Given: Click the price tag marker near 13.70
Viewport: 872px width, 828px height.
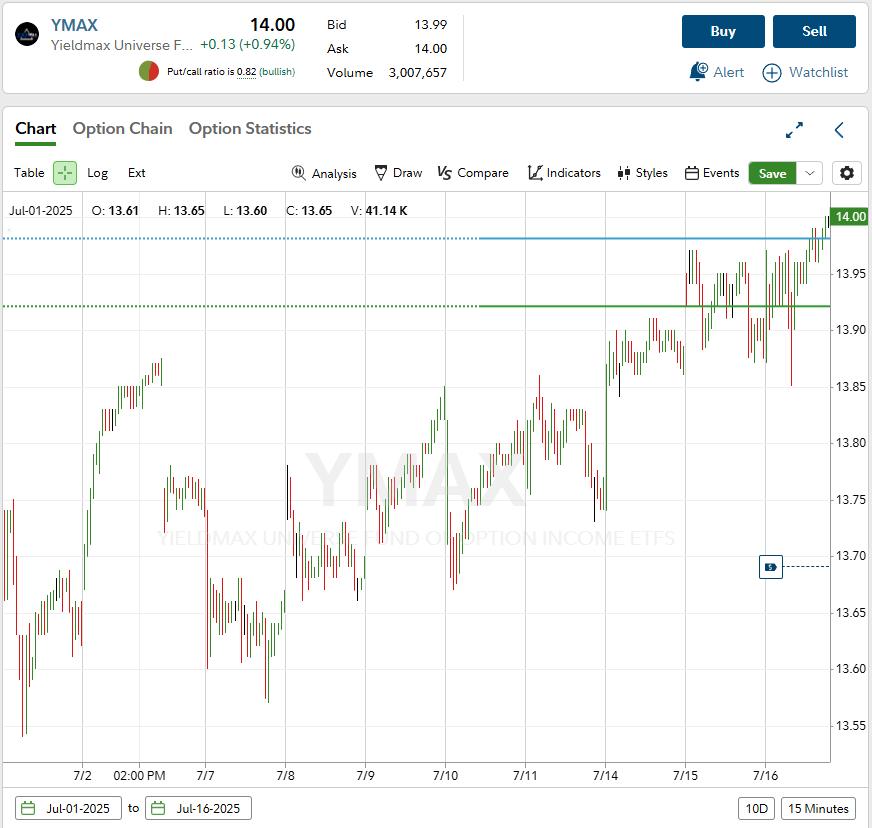Looking at the screenshot, I should 771,567.
